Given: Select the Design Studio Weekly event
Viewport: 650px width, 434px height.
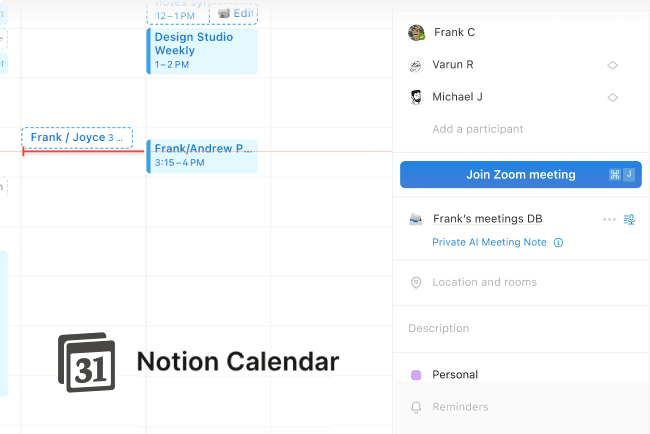Looking at the screenshot, I should [201, 50].
